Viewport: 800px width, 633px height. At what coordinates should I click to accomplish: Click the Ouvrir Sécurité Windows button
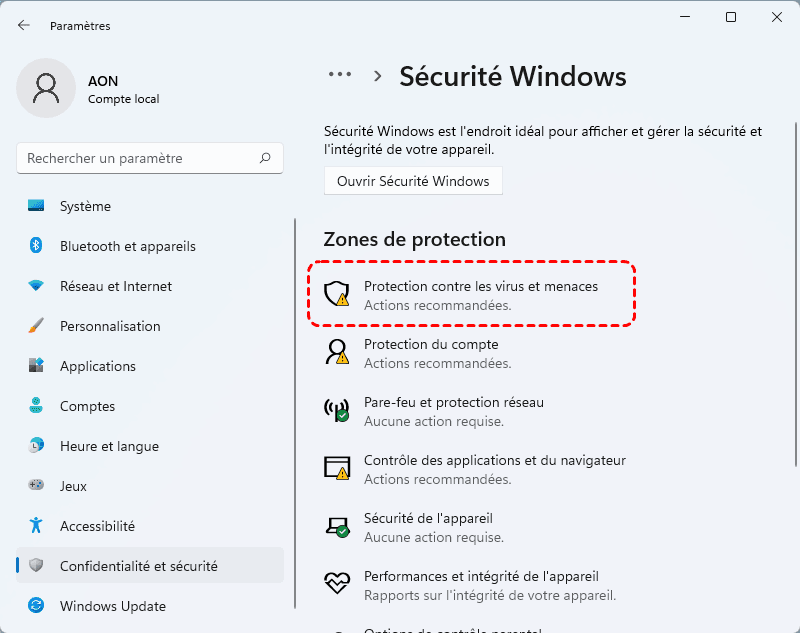413,181
